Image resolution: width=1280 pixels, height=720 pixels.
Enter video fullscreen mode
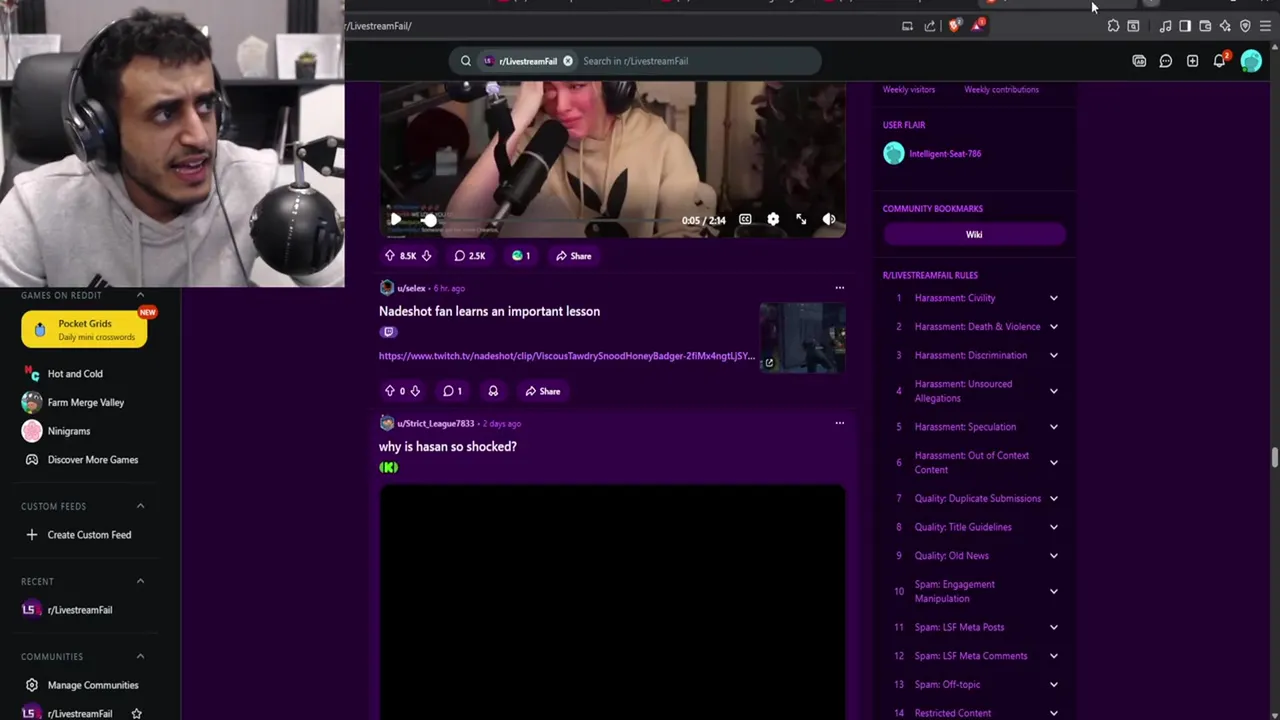801,219
